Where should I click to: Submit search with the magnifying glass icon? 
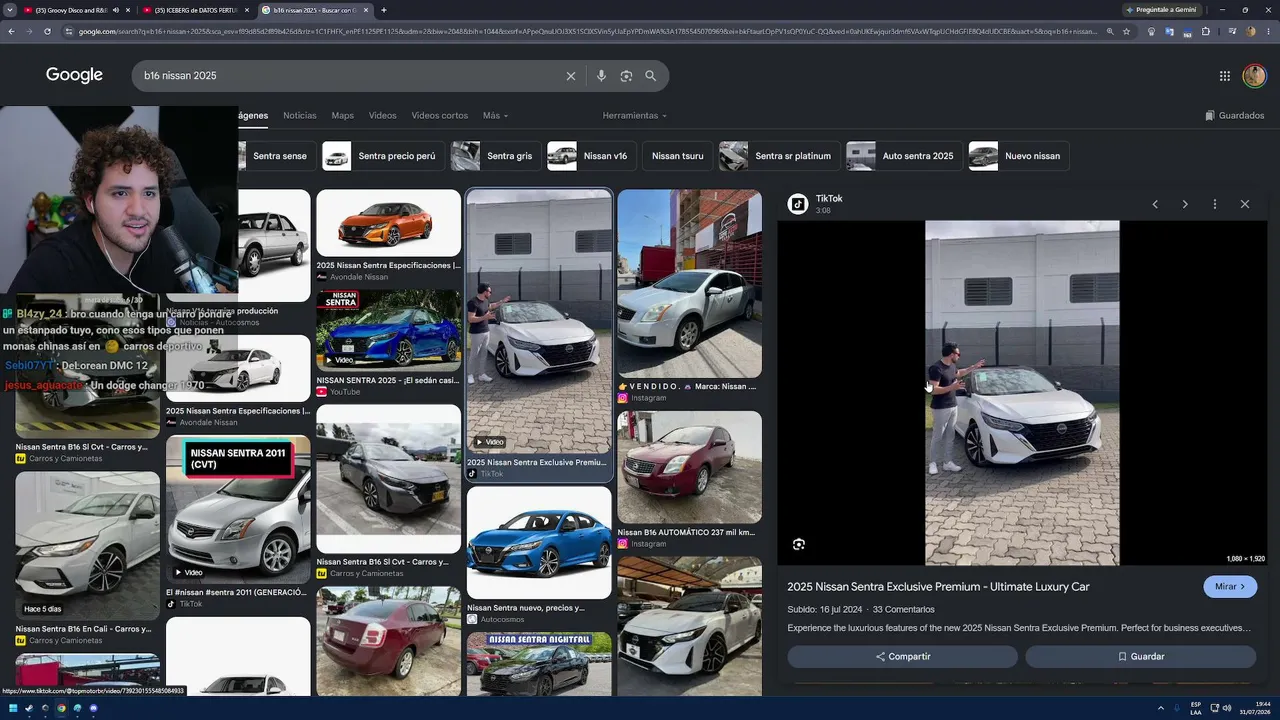pos(651,76)
